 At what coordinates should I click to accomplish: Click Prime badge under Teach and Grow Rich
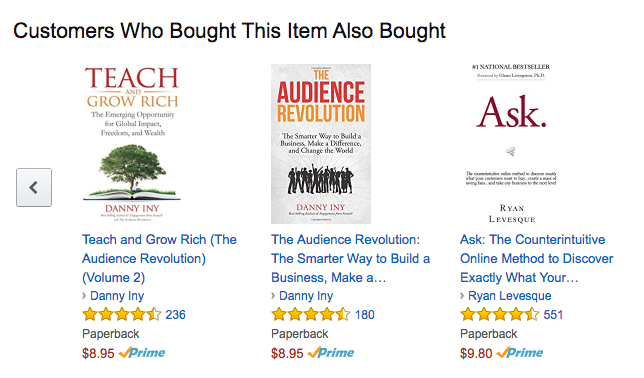point(142,353)
